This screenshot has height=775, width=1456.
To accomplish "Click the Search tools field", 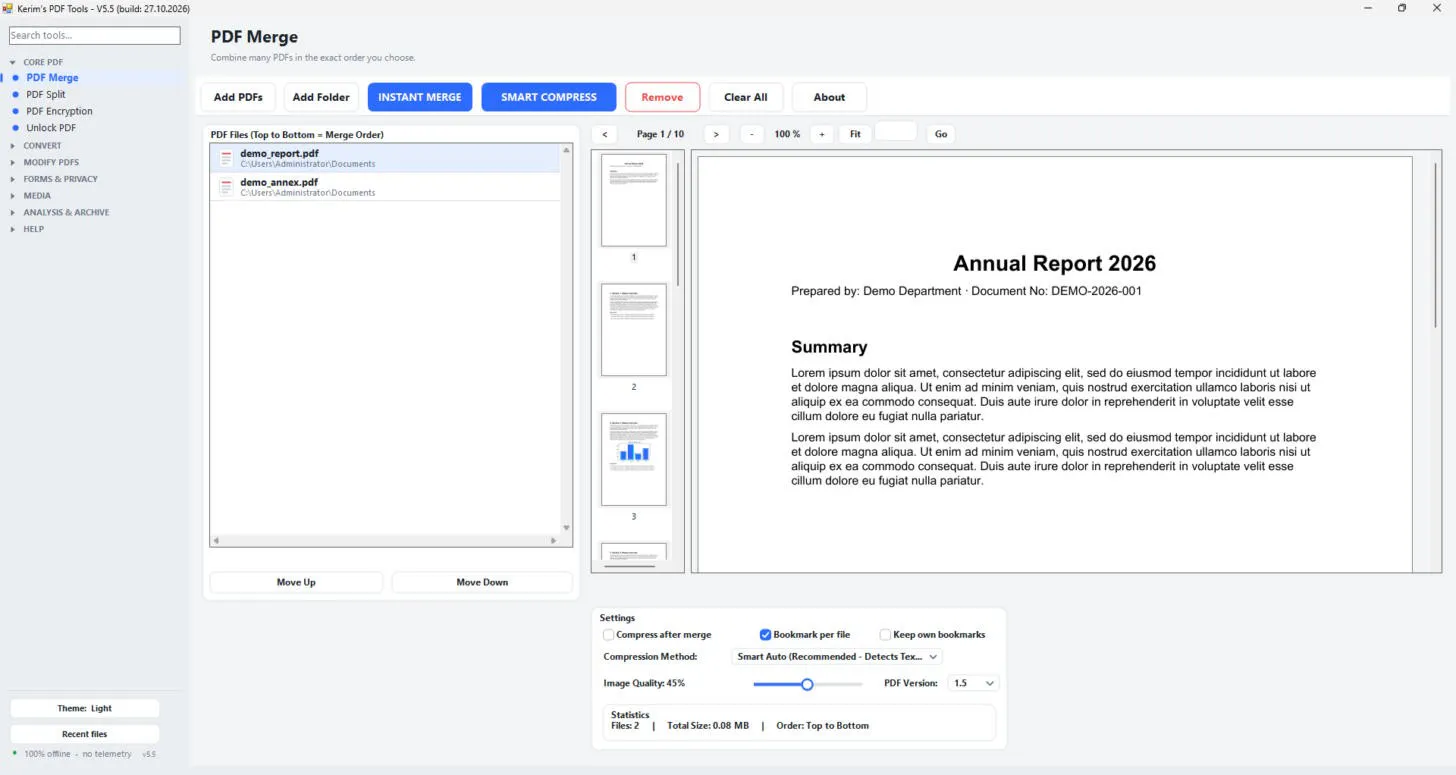I will (95, 35).
